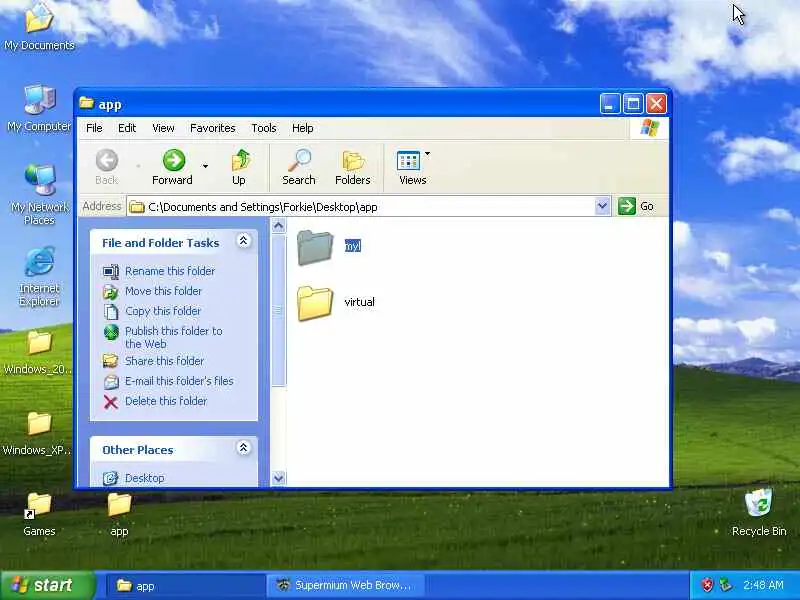
Task: Collapse the Other Places panel
Action: click(243, 448)
